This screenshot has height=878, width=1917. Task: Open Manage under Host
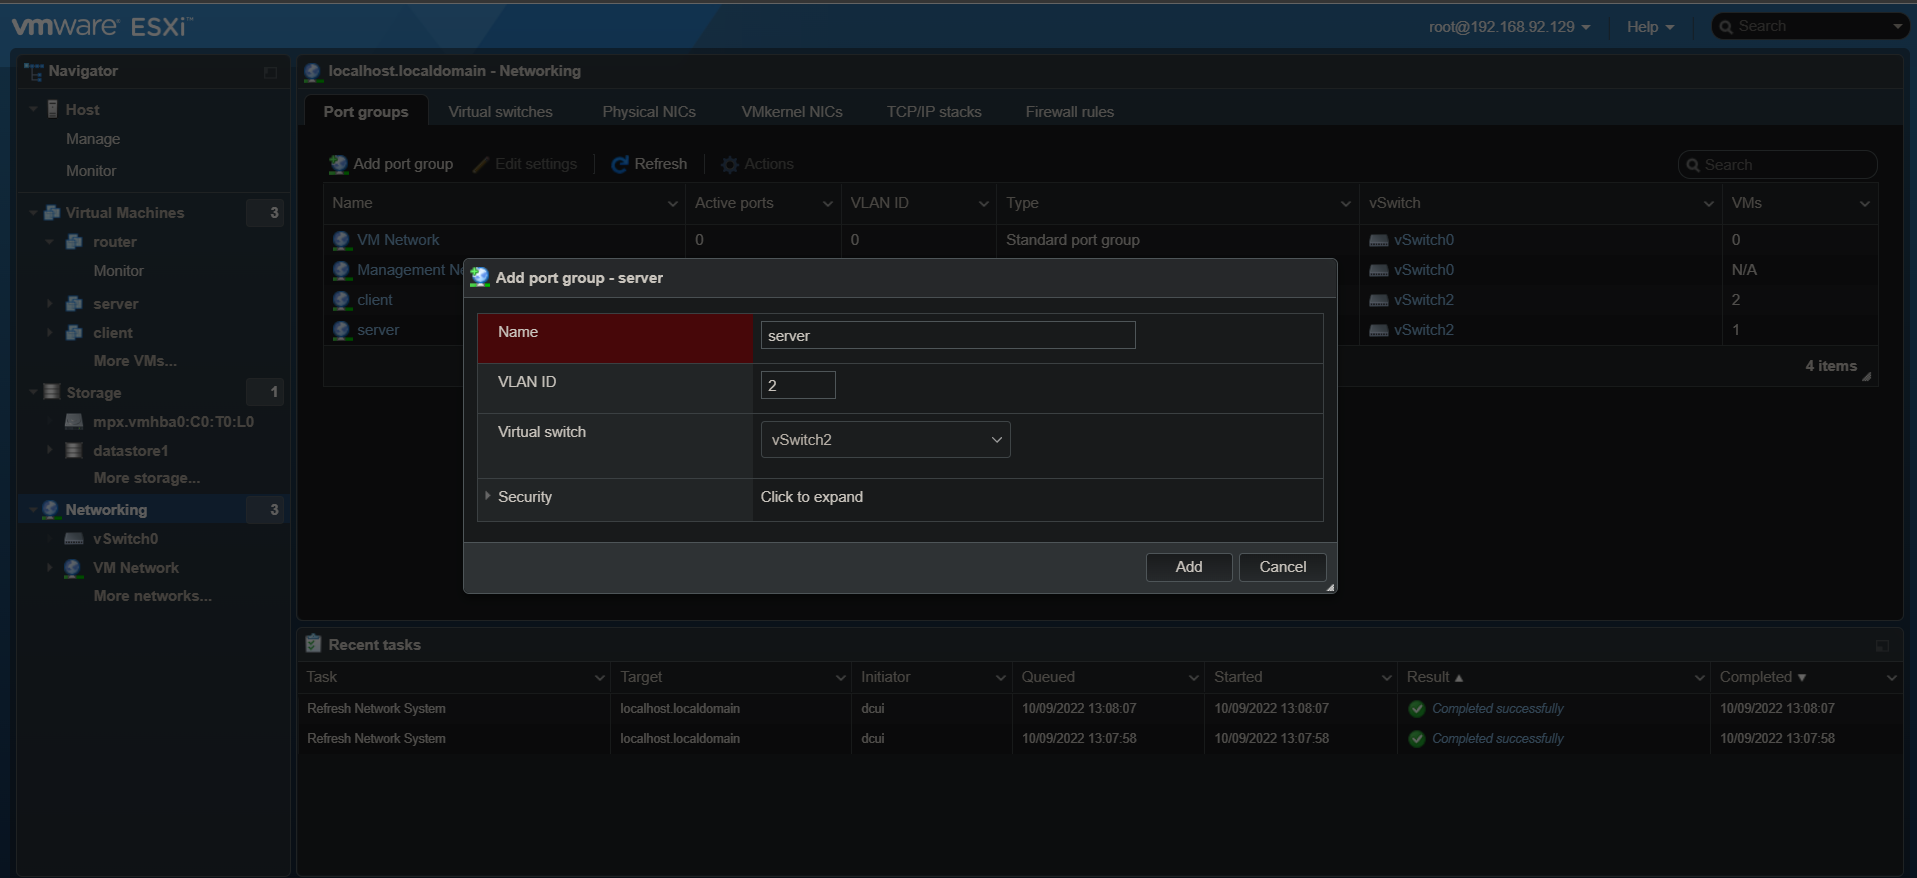point(93,139)
